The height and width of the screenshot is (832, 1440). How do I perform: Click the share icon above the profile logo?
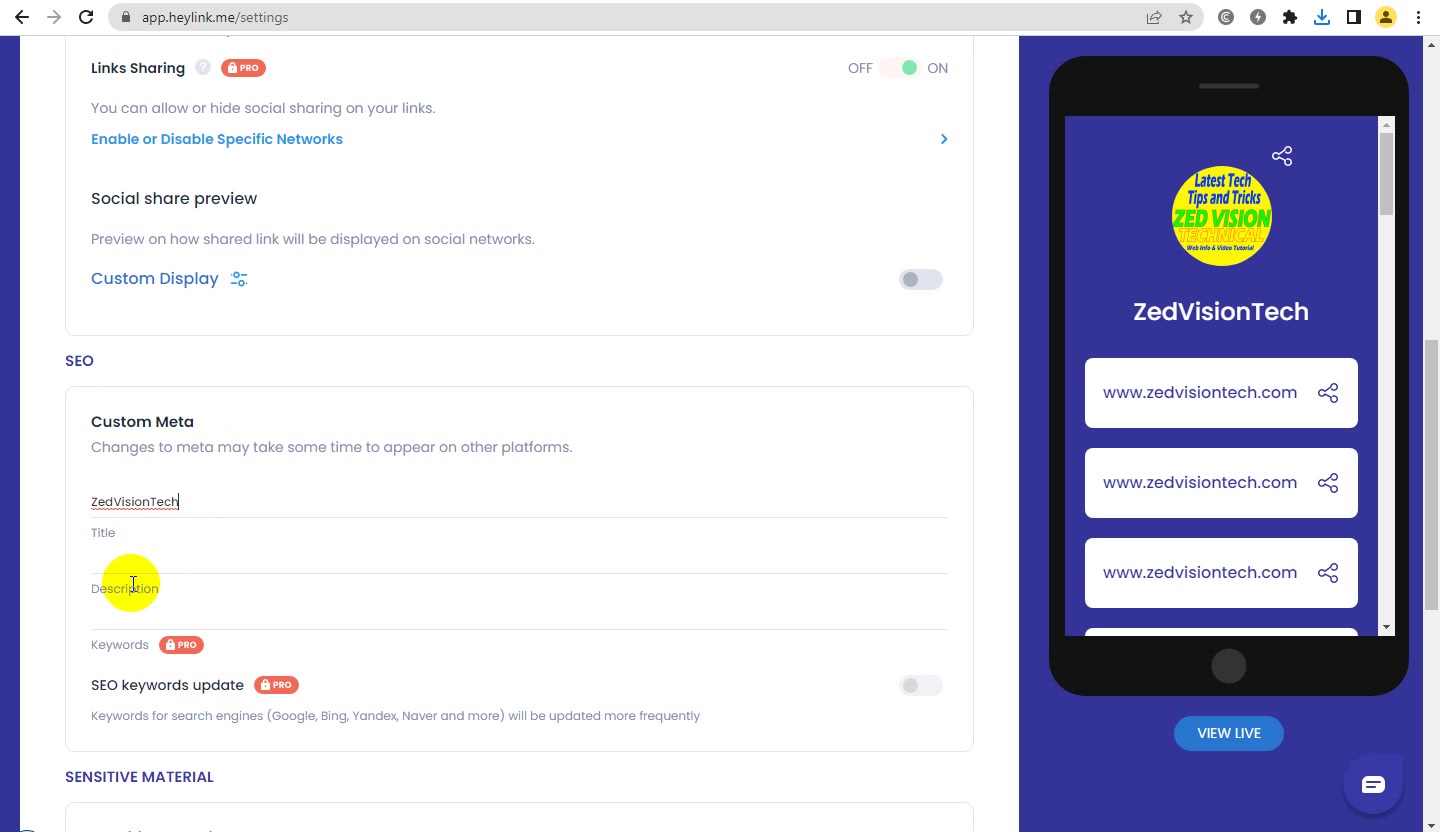pos(1282,156)
